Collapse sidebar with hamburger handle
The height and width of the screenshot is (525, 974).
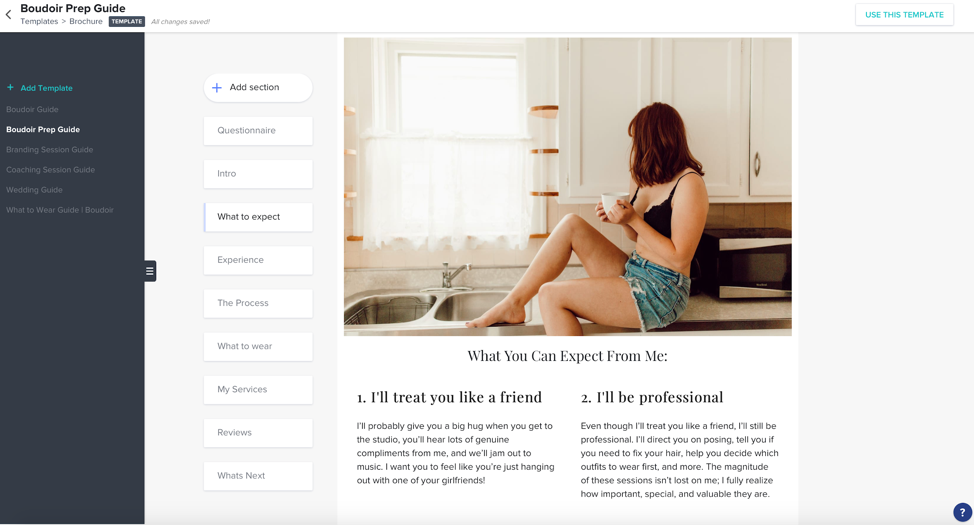click(x=150, y=271)
